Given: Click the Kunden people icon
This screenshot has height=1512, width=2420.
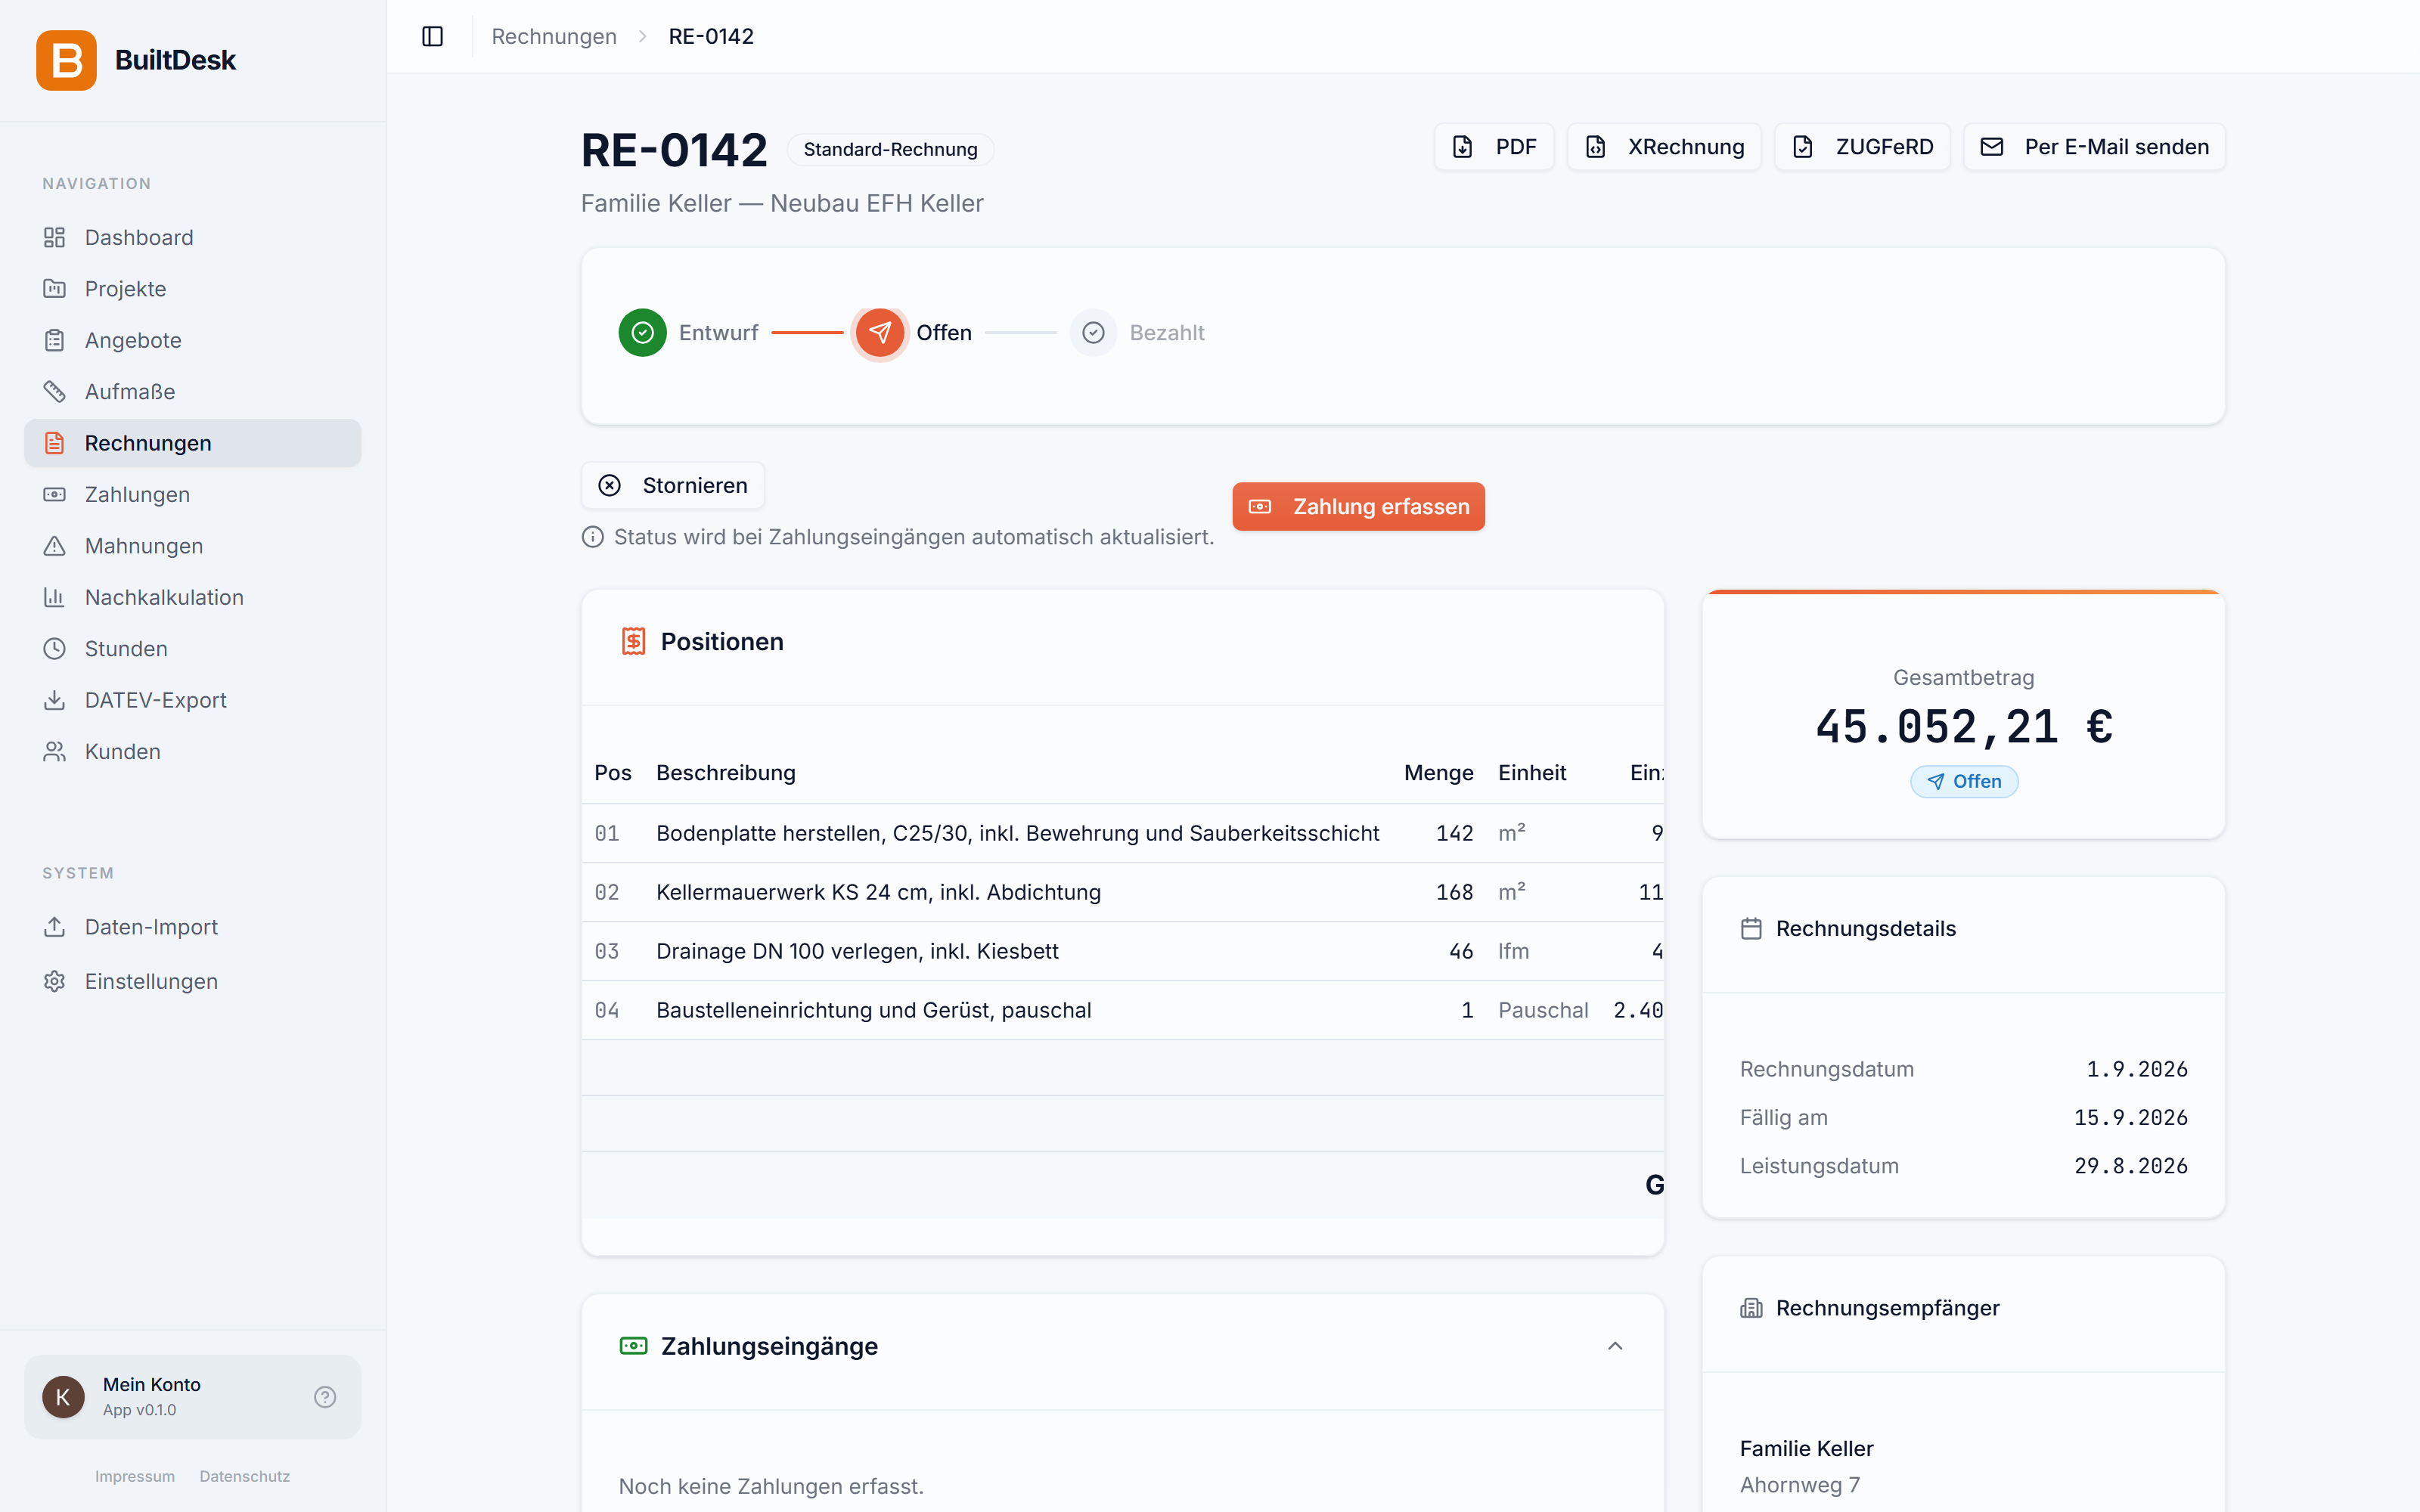Looking at the screenshot, I should (55, 752).
